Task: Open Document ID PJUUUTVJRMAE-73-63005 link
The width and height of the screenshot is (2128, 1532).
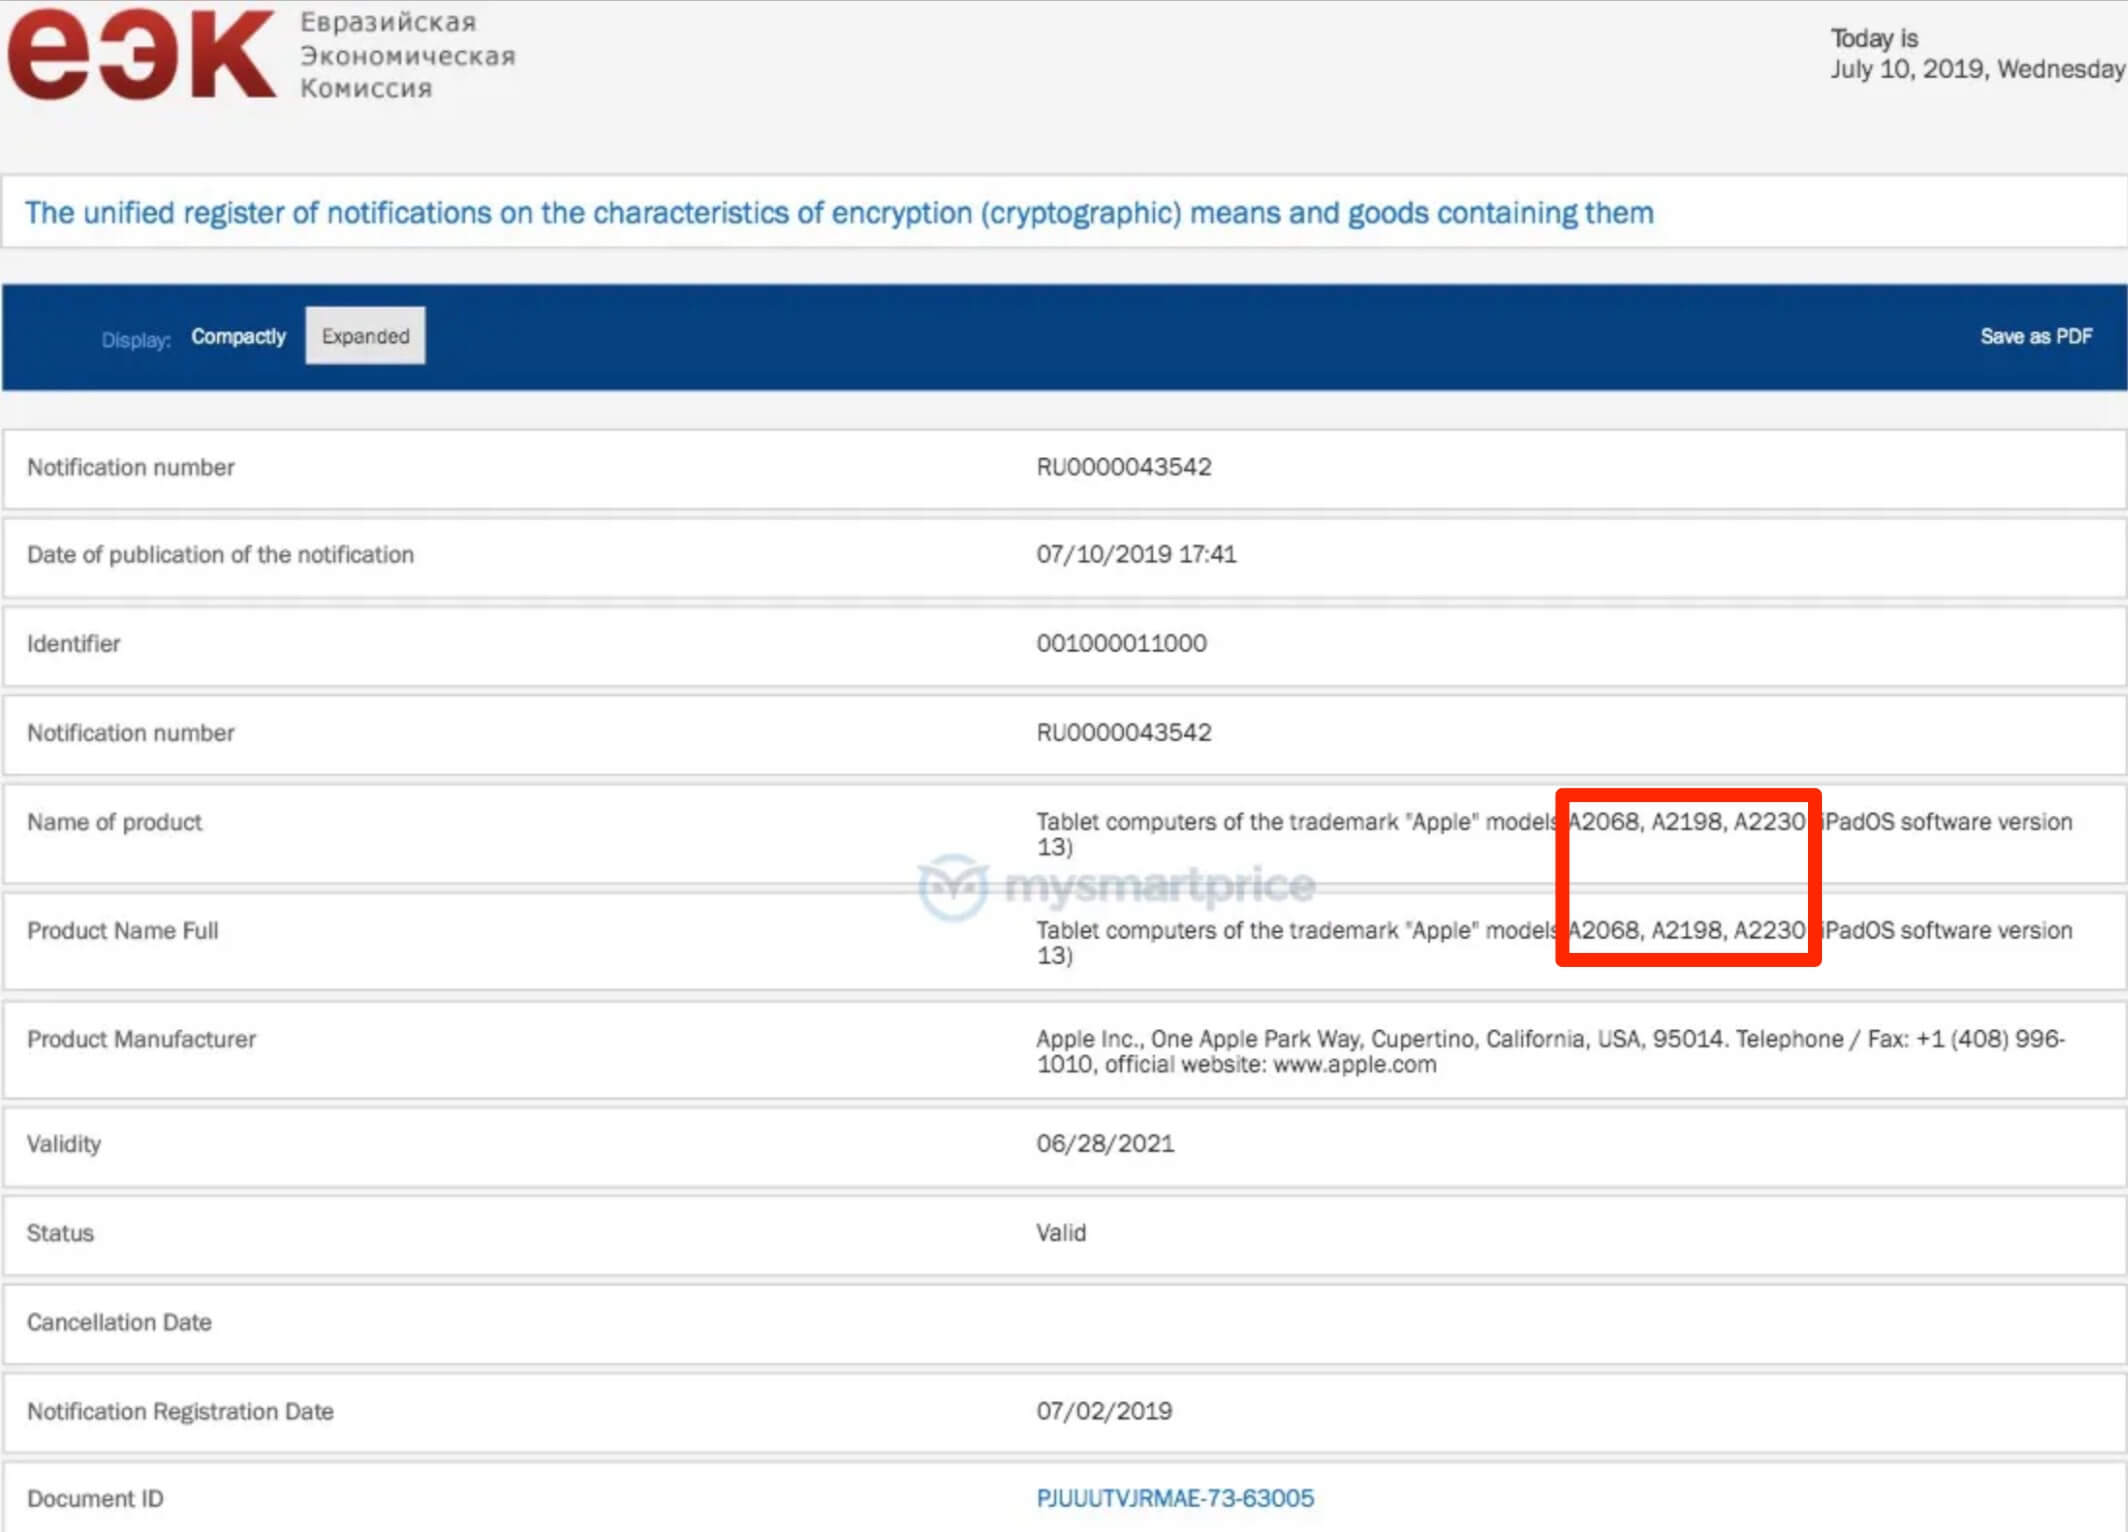Action: [1175, 1498]
